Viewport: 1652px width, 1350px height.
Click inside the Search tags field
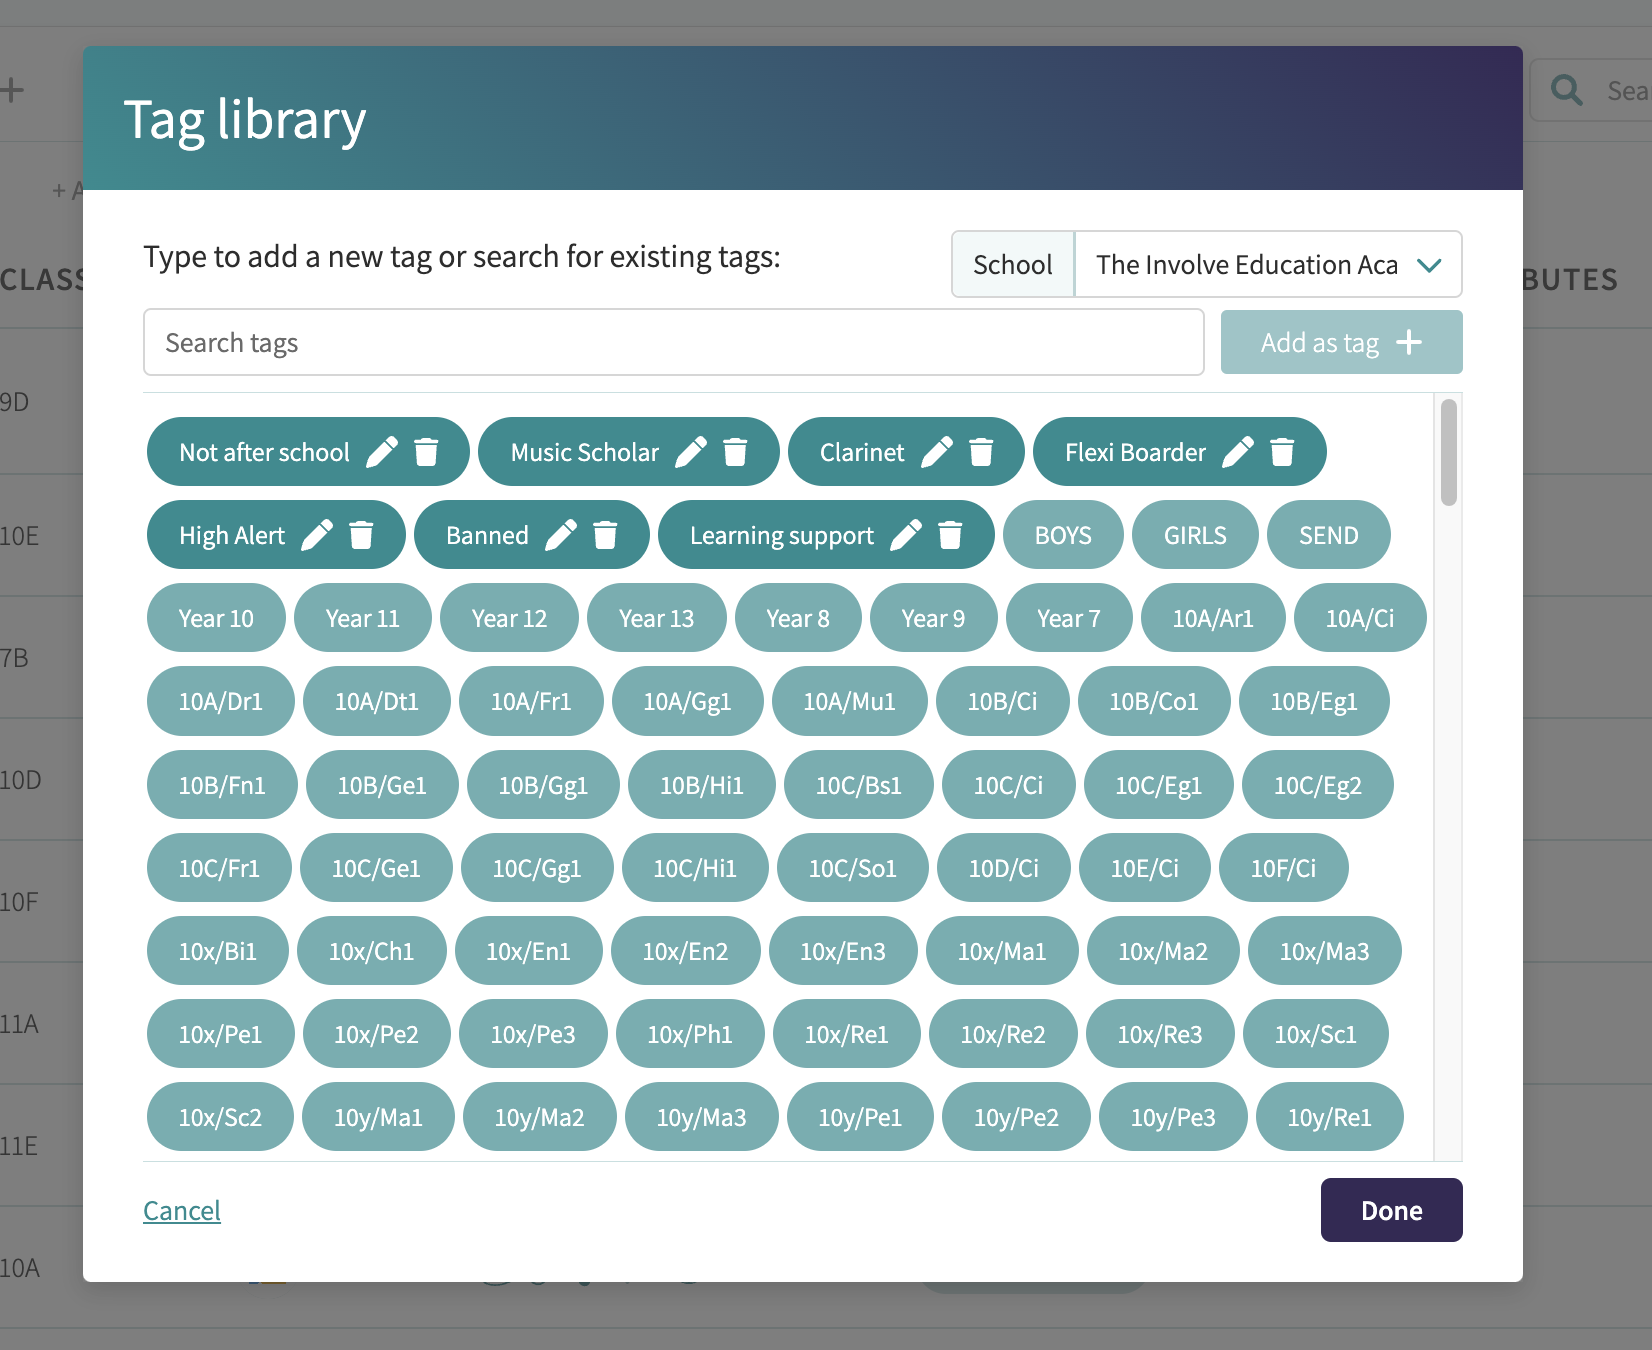point(672,342)
